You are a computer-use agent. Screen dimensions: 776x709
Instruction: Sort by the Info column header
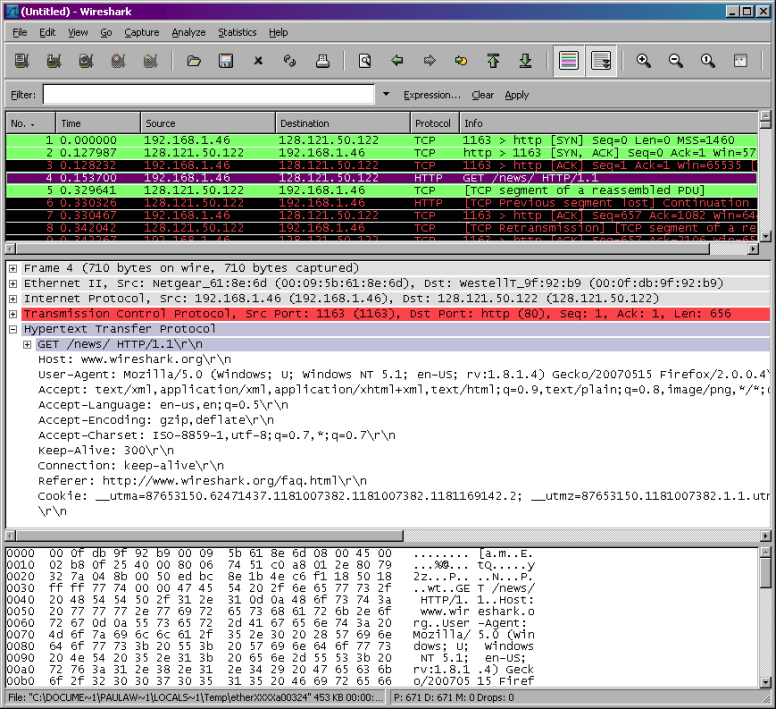(x=609, y=123)
